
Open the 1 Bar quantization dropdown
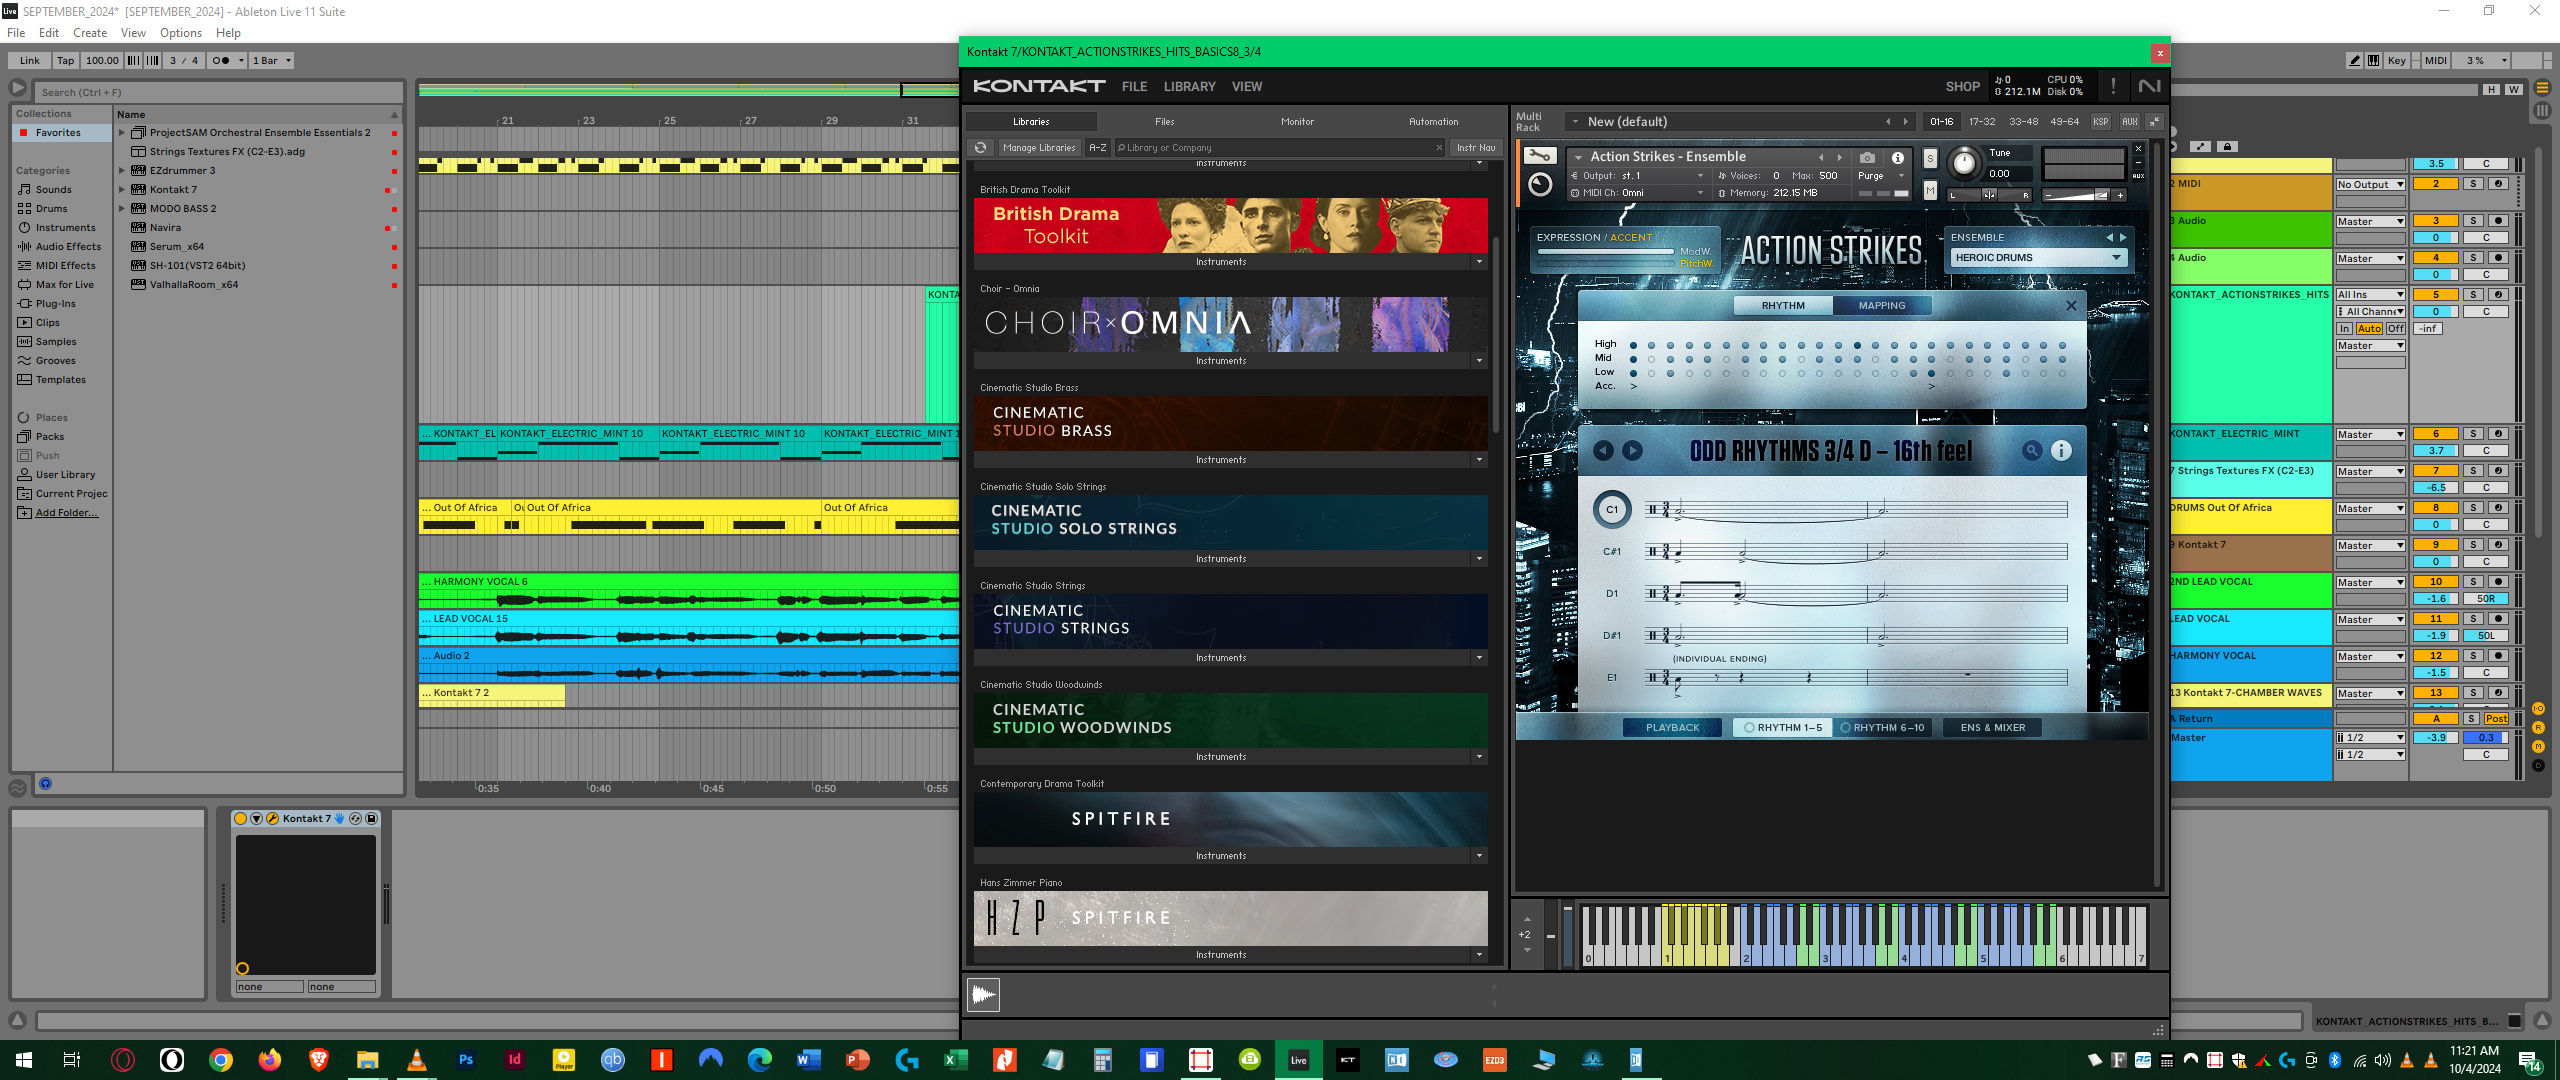(272, 61)
